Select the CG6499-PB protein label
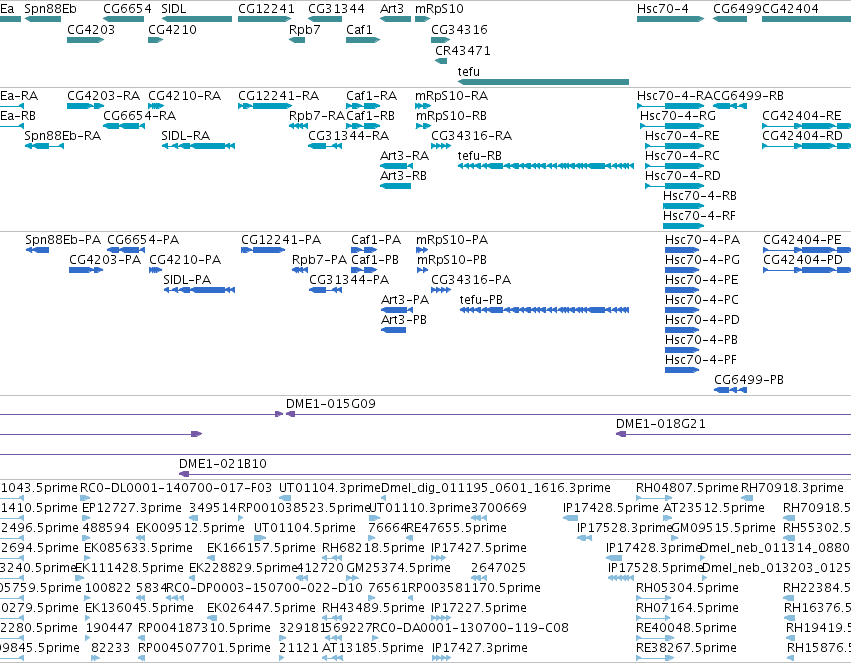 pos(749,380)
